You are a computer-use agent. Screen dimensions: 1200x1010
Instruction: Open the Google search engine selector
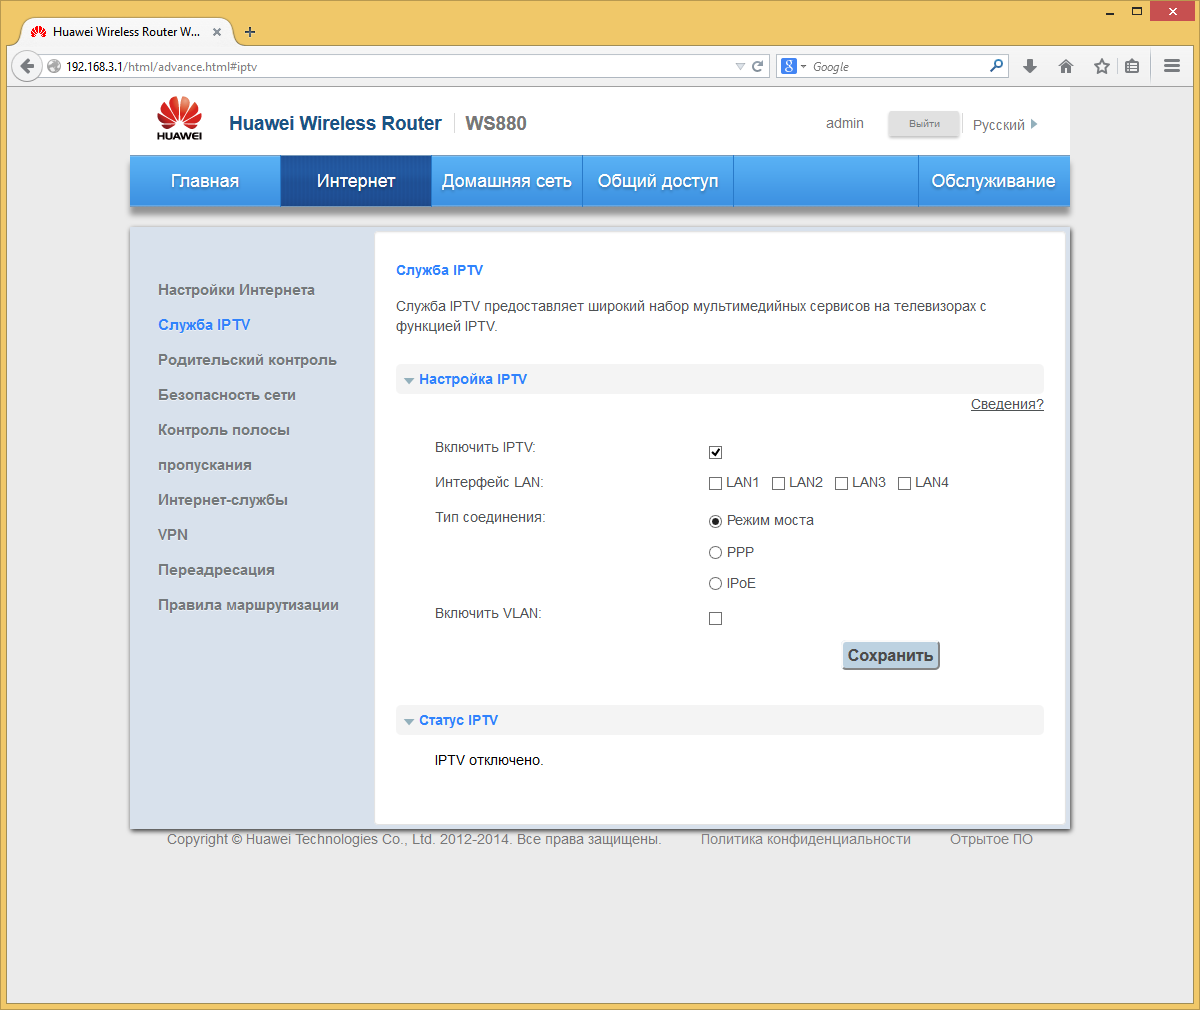[794, 66]
